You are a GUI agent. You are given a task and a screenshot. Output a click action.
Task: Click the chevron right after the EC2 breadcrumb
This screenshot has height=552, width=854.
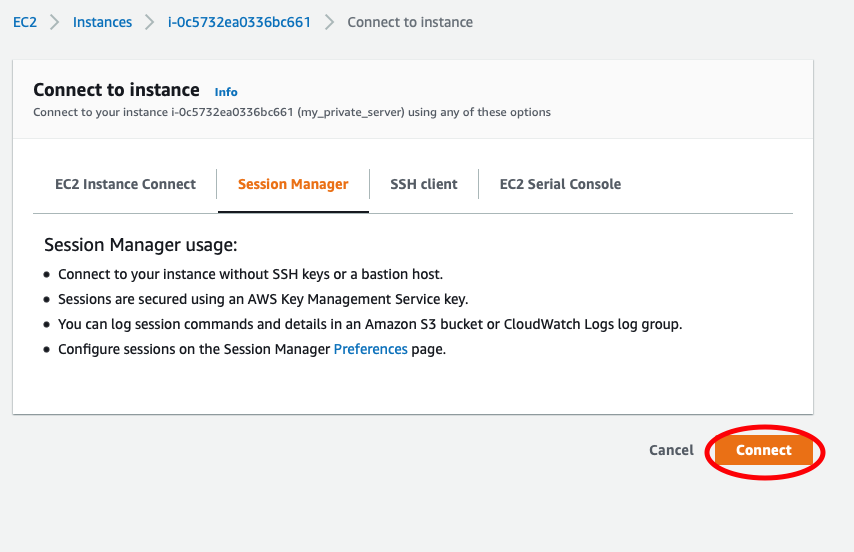(x=54, y=22)
